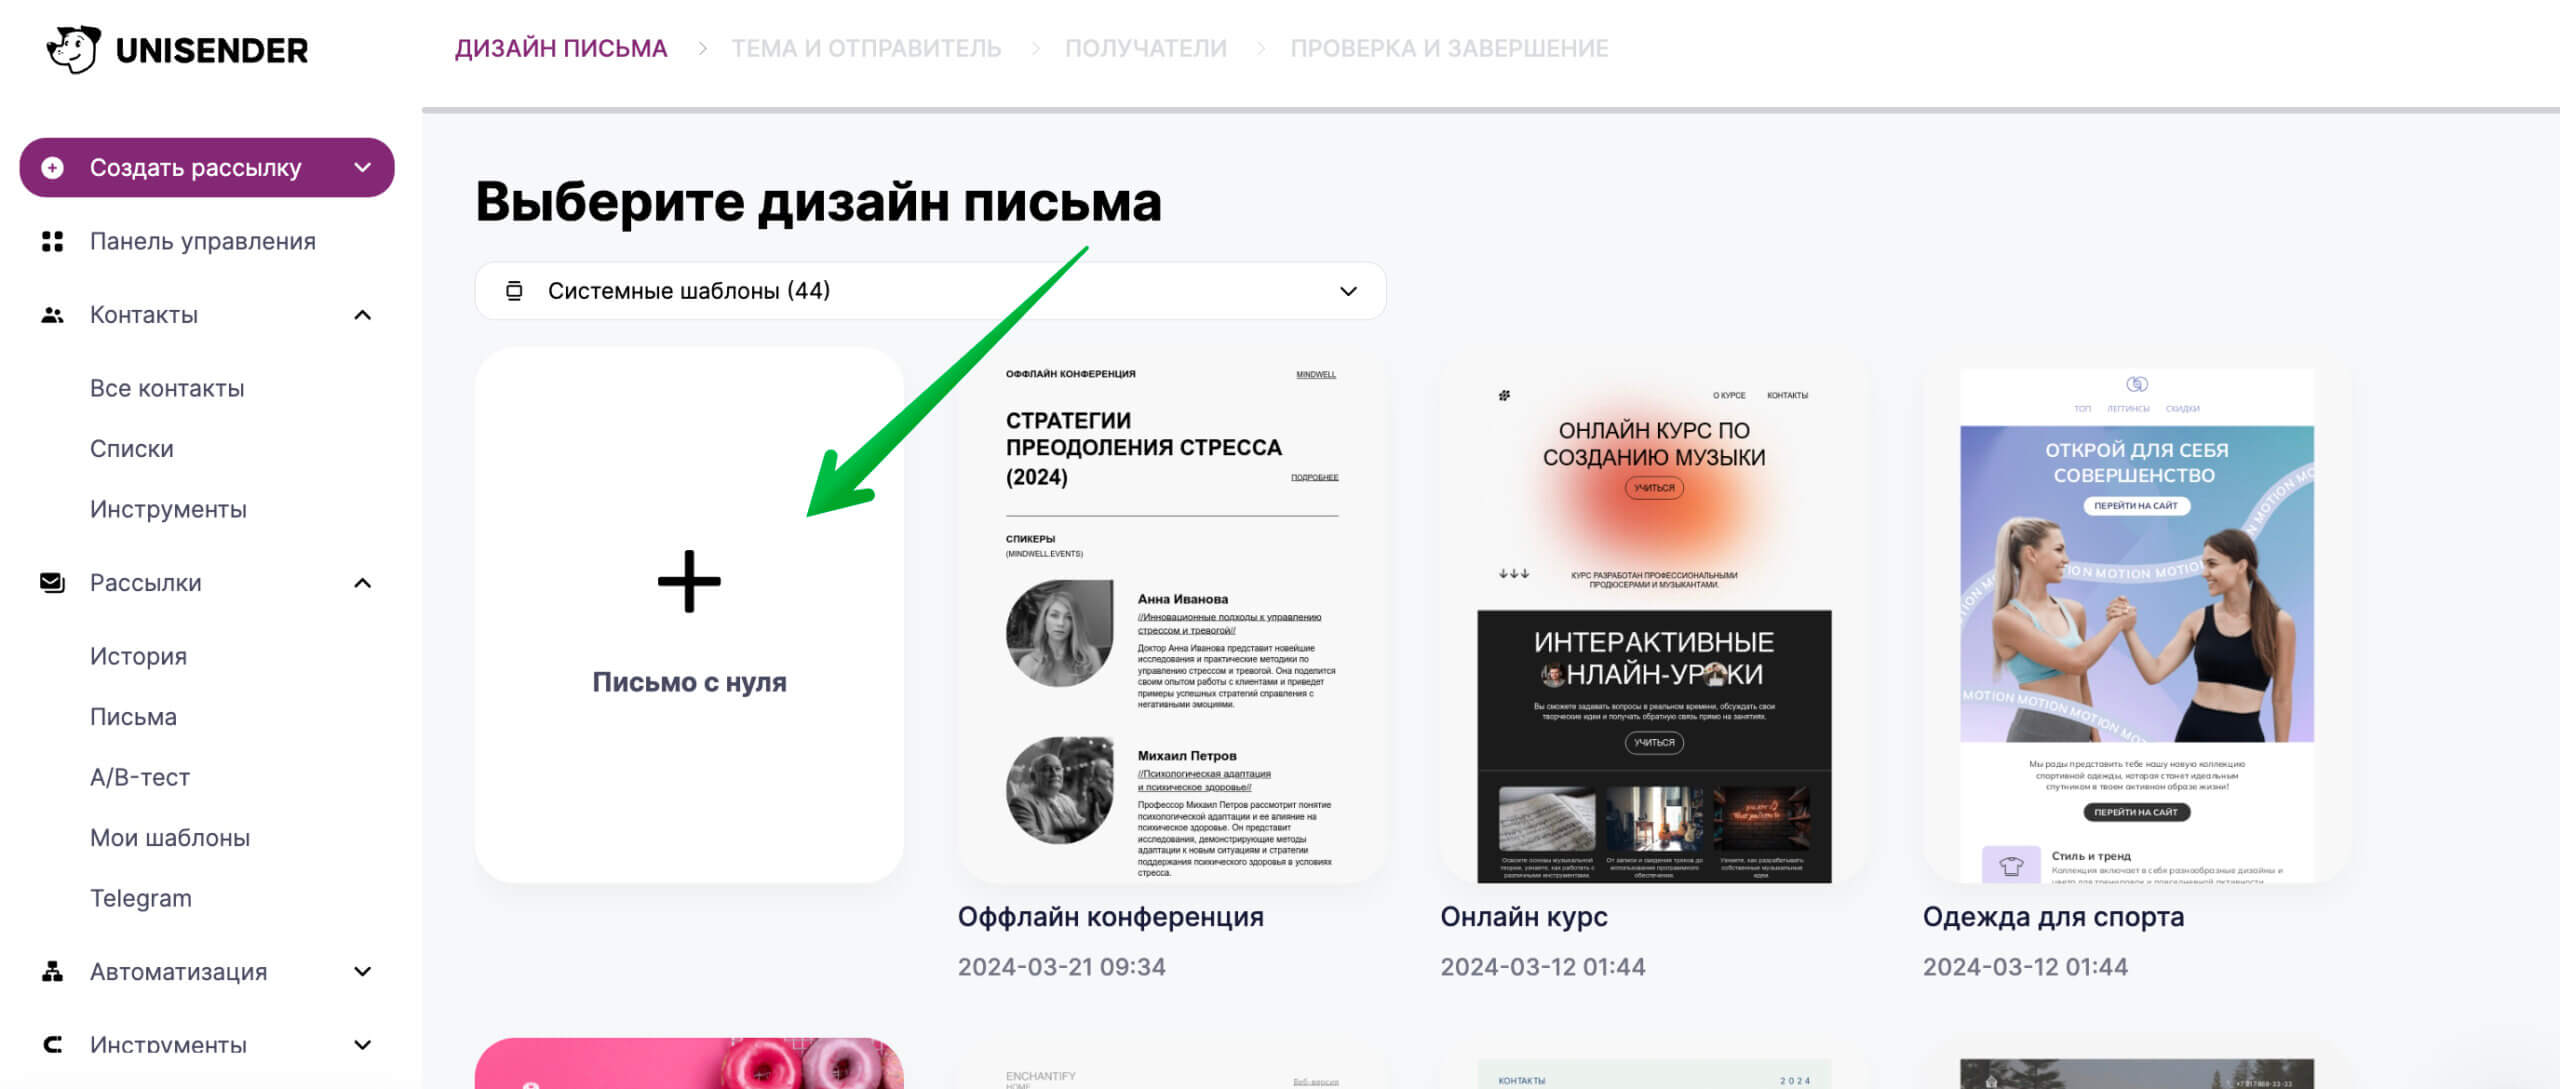Screen dimensions: 2560x1089
Task: Click the template icon inside Системные шаблоны field
Action: pos(513,291)
